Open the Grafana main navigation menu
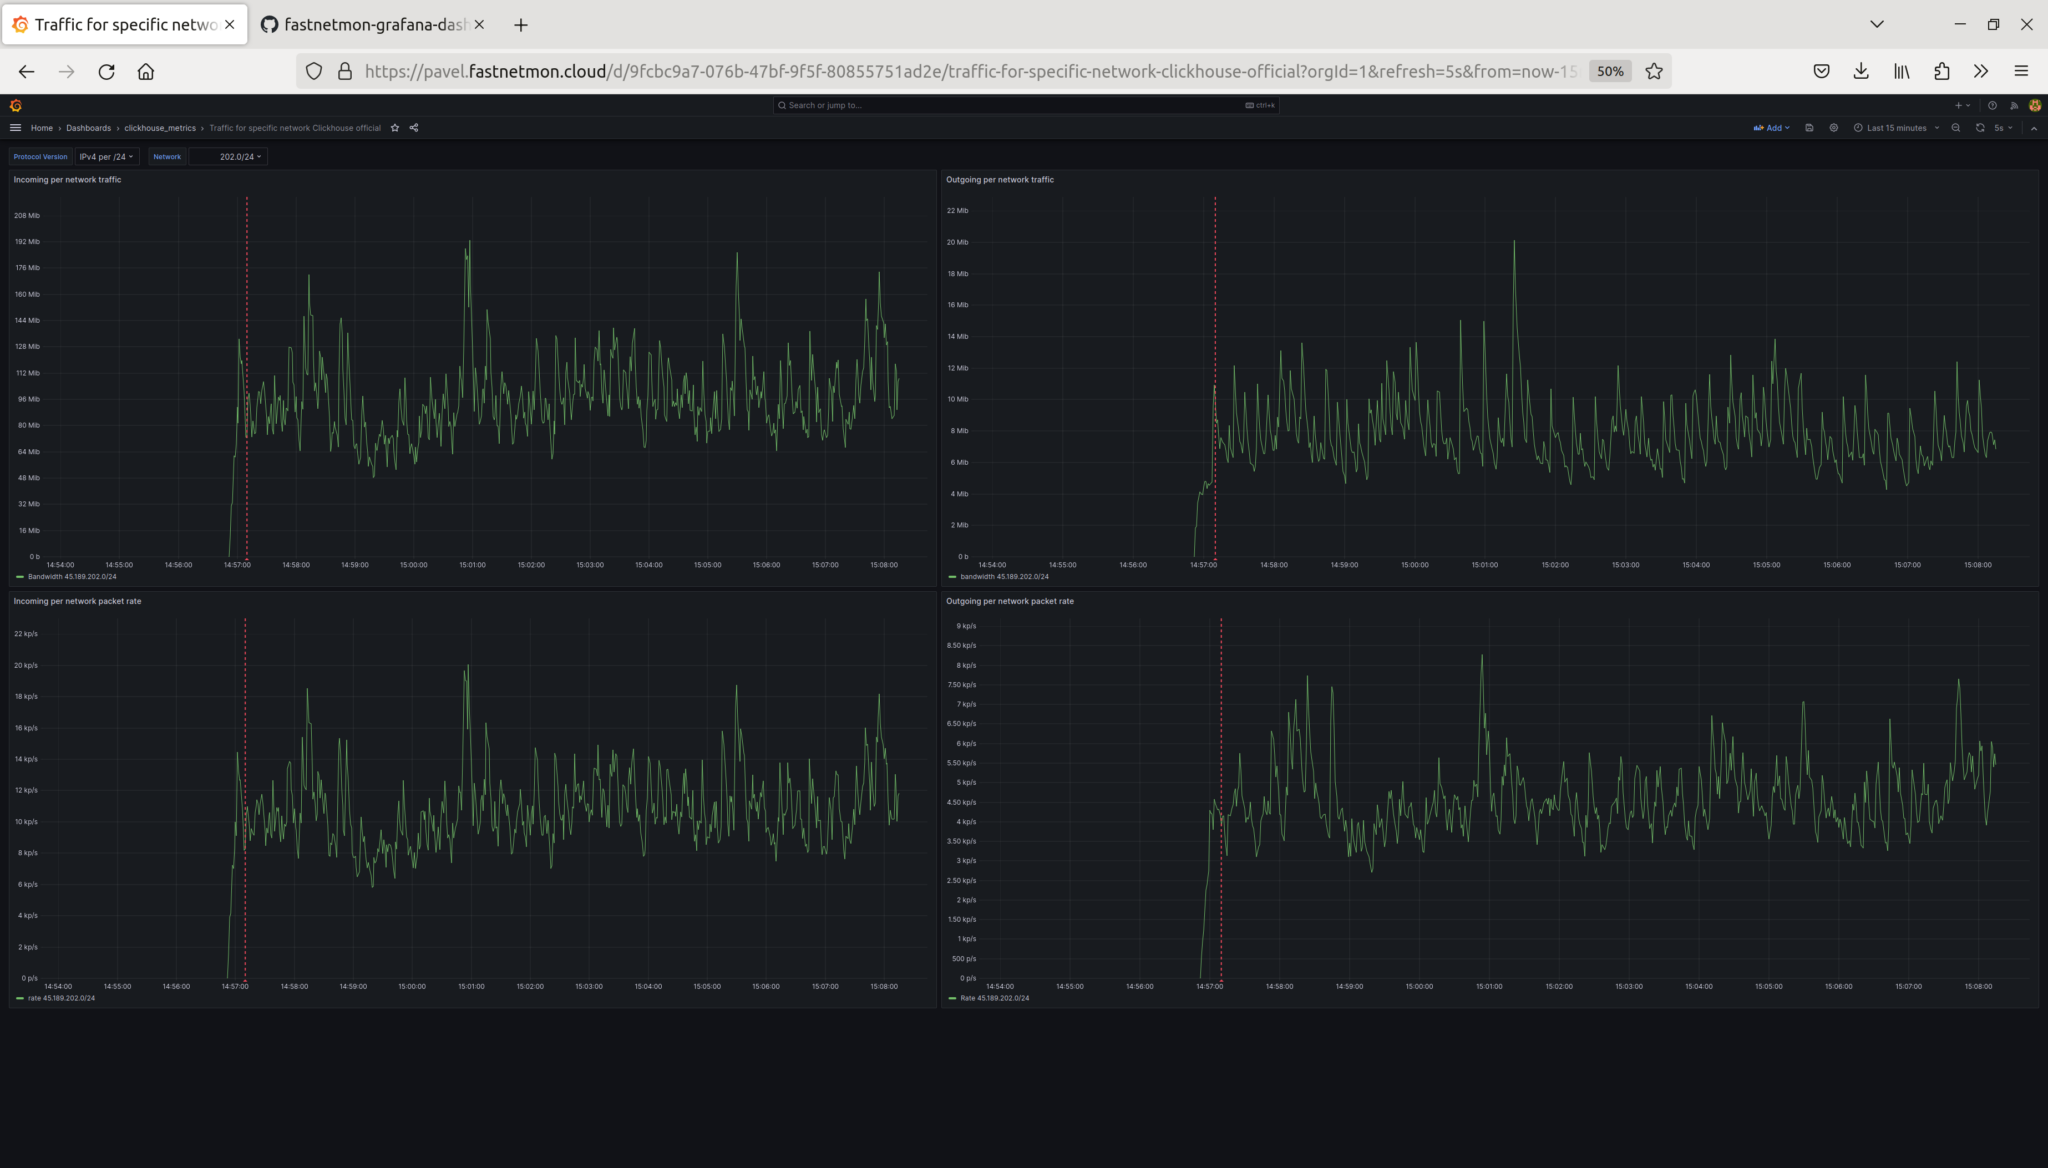This screenshot has width=2048, height=1168. tap(15, 128)
